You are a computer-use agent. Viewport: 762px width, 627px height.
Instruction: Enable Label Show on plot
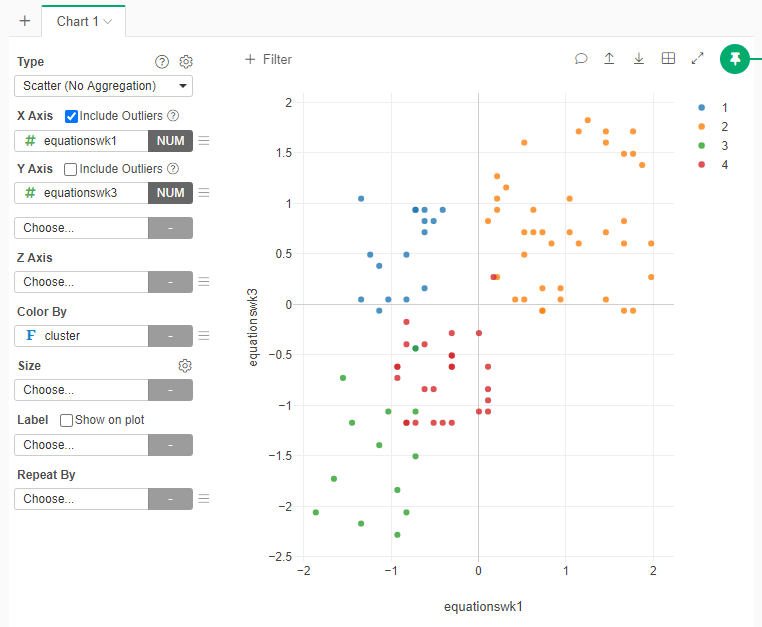[x=67, y=420]
